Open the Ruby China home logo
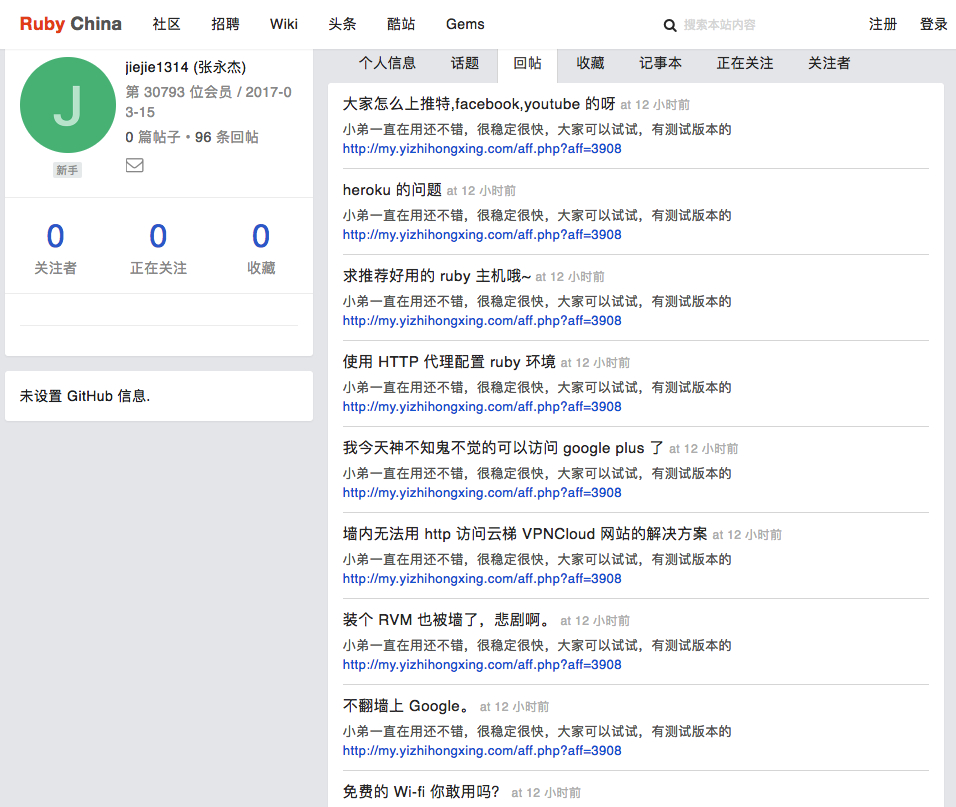The image size is (956, 807). 71,24
